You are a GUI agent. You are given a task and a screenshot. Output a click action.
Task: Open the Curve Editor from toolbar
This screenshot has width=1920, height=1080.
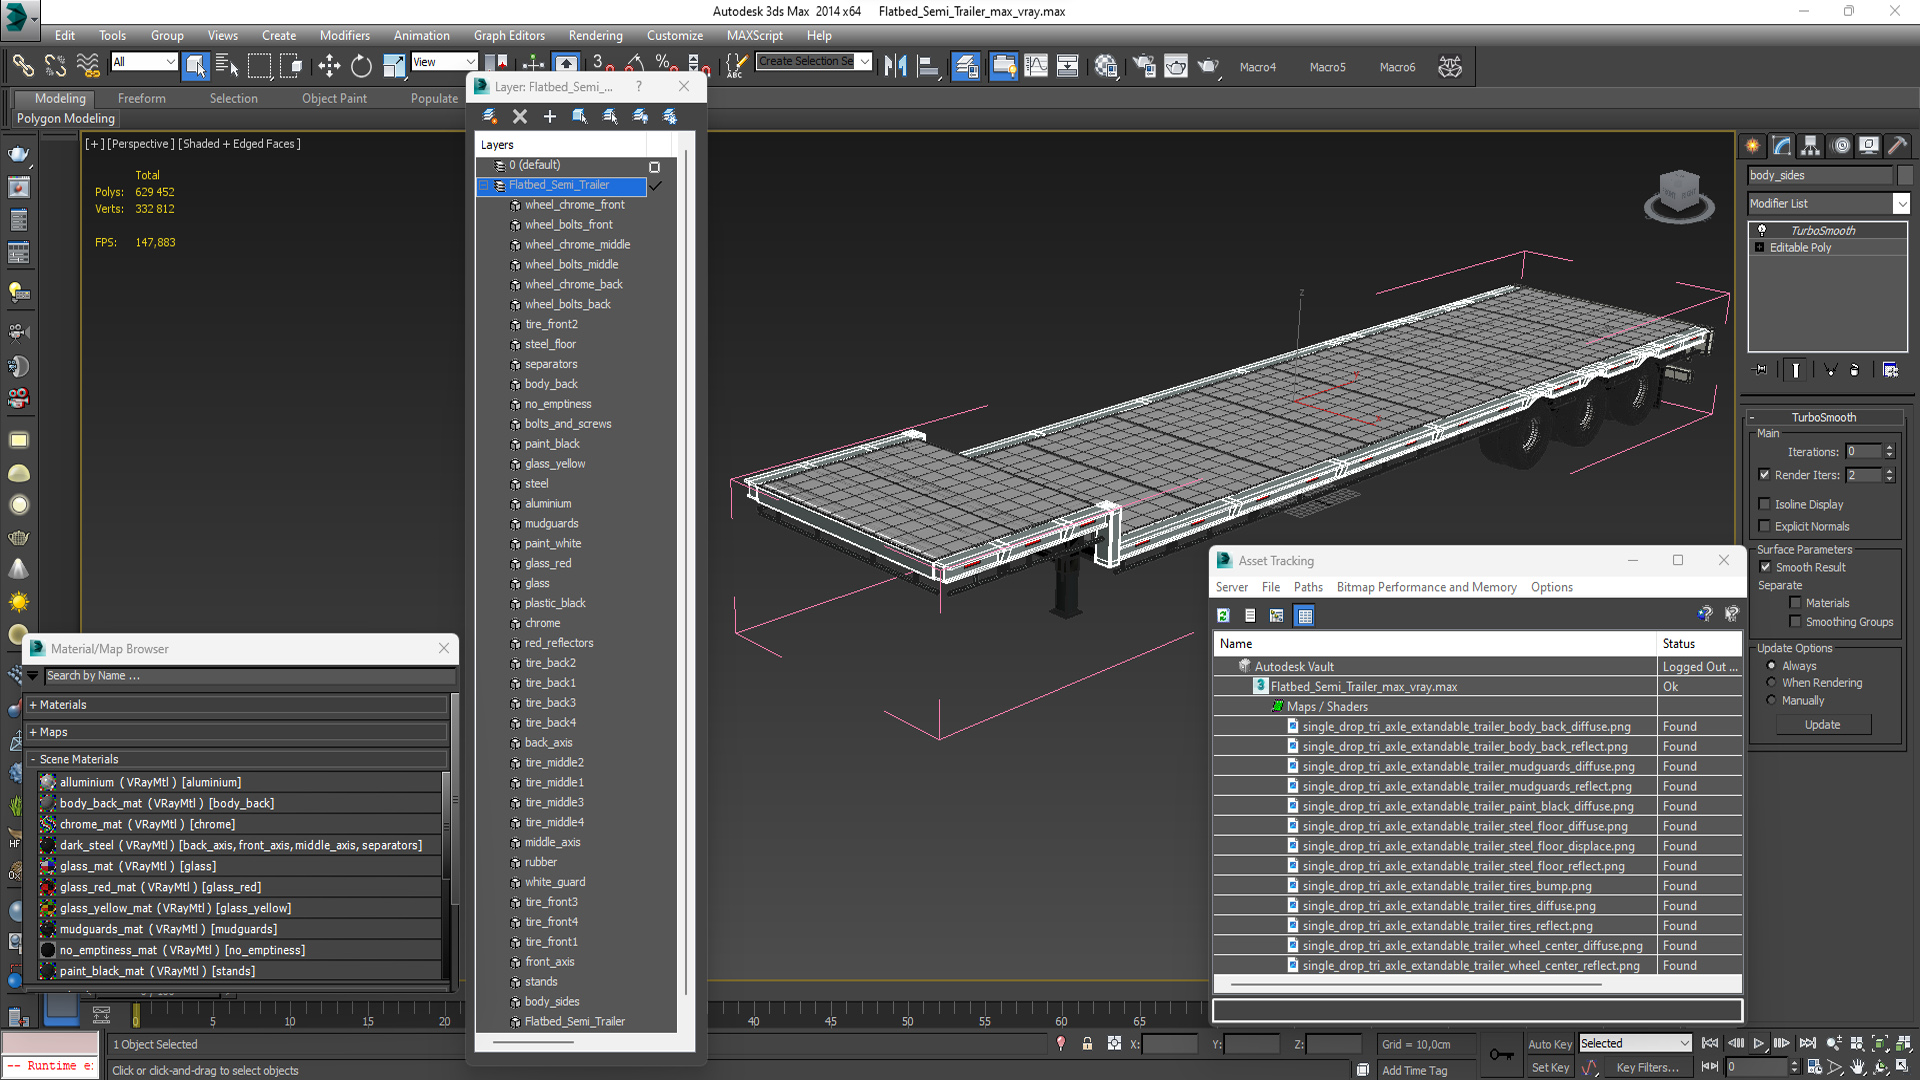tap(1036, 66)
